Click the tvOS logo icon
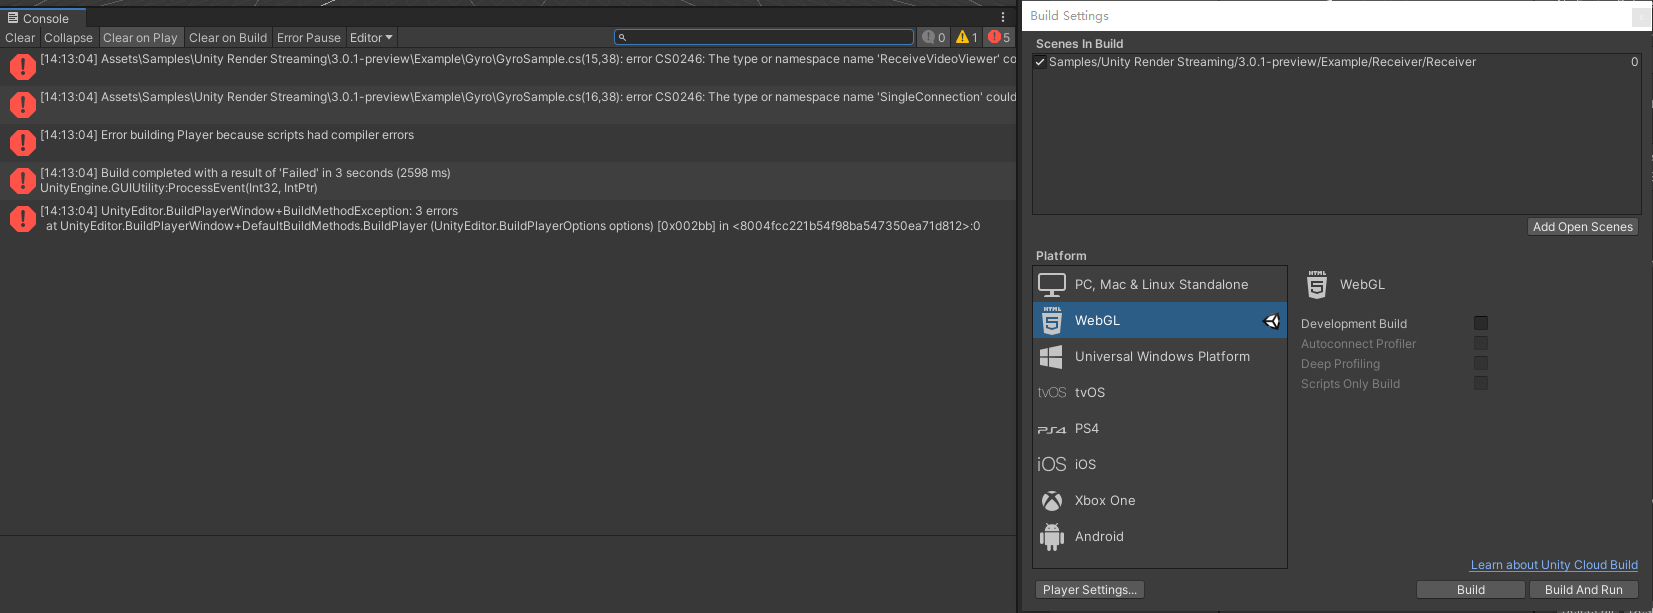1653x613 pixels. point(1052,393)
